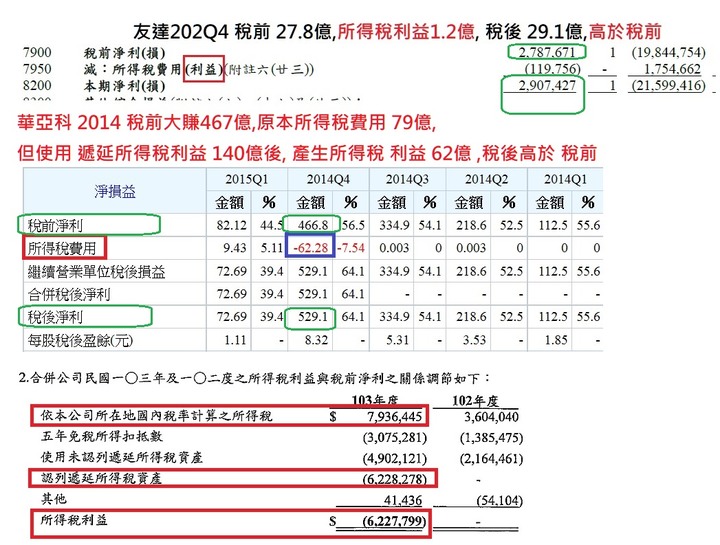The width and height of the screenshot is (720, 545).
Task: Click the note heading starting with 2.合併公司
Action: 254,378
